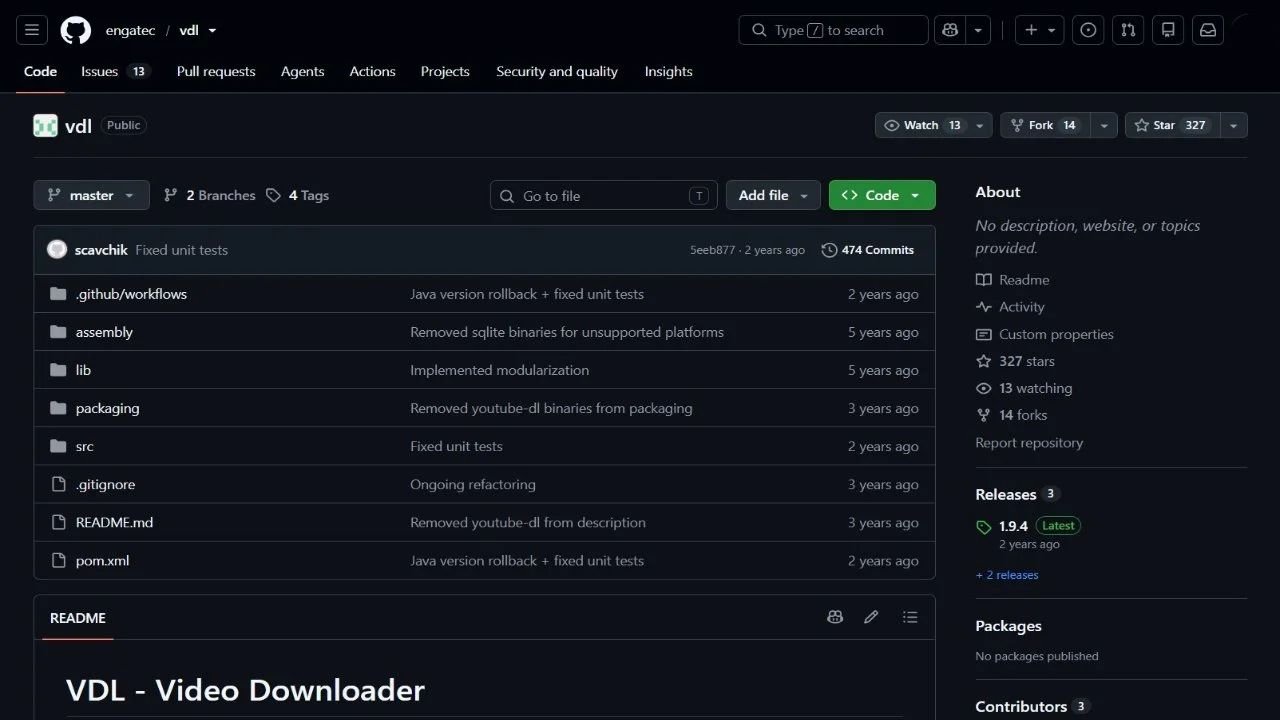Image resolution: width=1280 pixels, height=720 pixels.
Task: Open the .github/workflows folder
Action: pyautogui.click(x=131, y=294)
